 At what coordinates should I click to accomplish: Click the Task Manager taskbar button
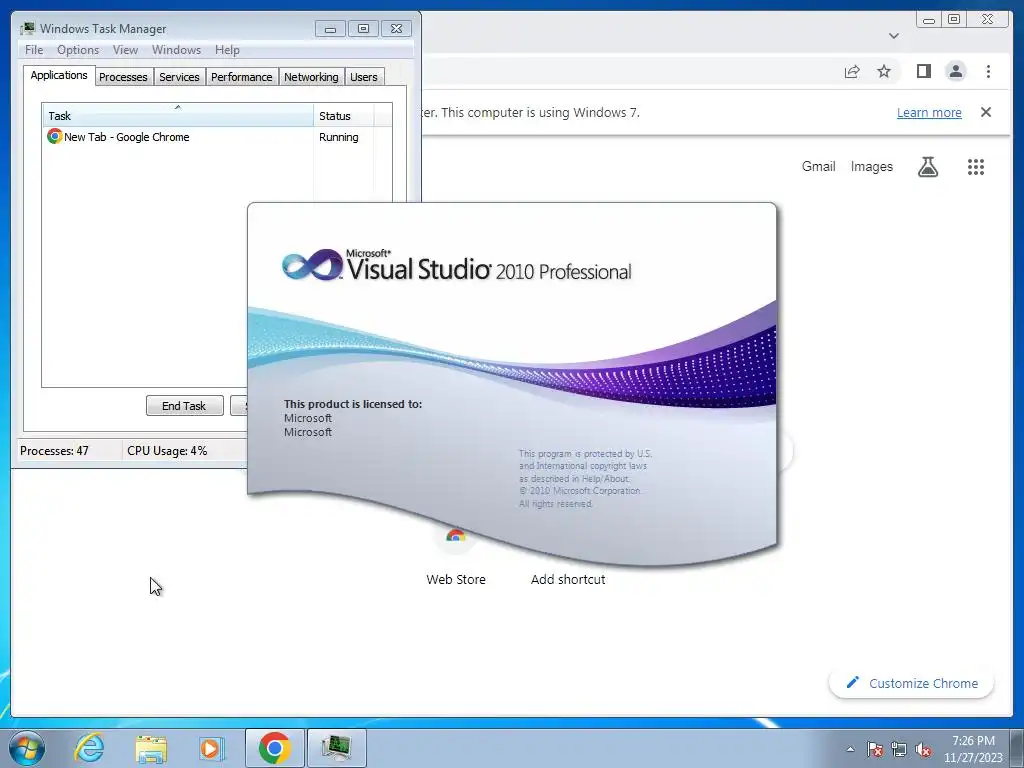coord(336,748)
